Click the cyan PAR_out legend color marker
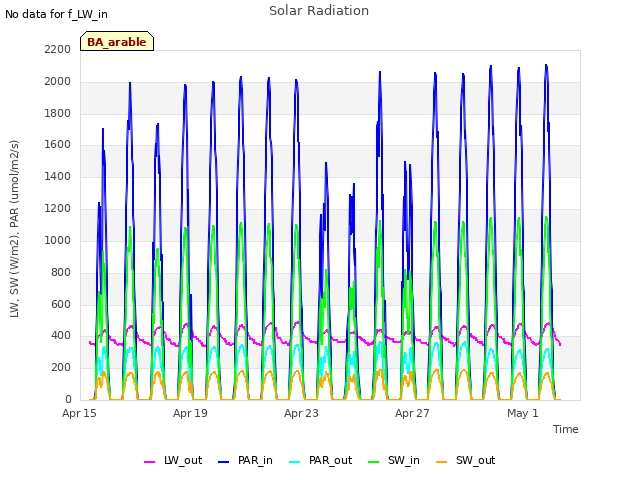The height and width of the screenshot is (480, 640). click(x=294, y=462)
